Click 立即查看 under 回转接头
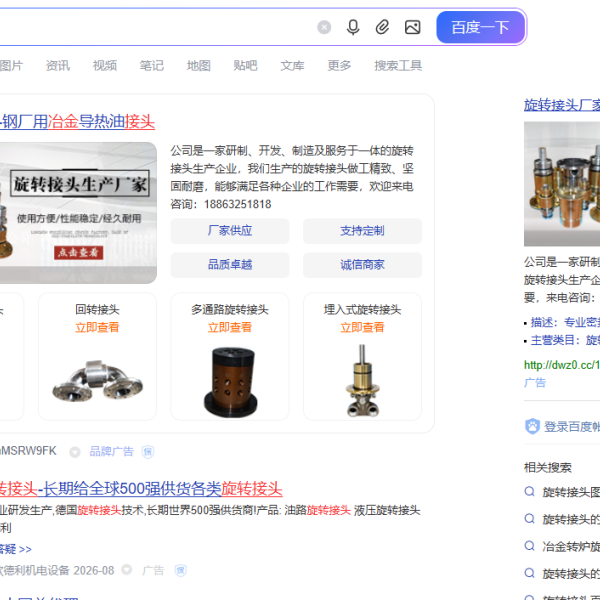This screenshot has height=600, width=600. [97, 328]
